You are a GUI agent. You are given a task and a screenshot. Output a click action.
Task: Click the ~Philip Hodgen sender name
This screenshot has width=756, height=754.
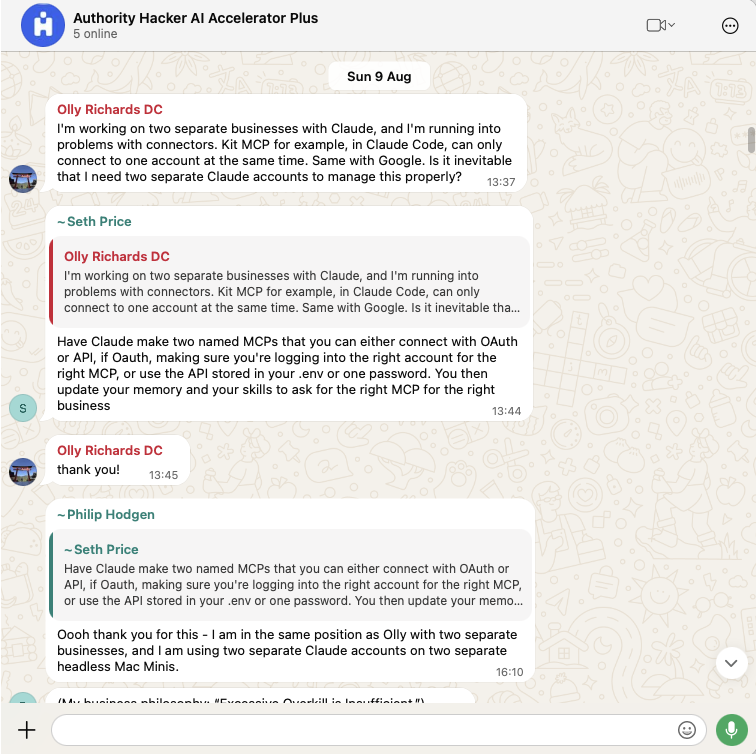coord(106,514)
